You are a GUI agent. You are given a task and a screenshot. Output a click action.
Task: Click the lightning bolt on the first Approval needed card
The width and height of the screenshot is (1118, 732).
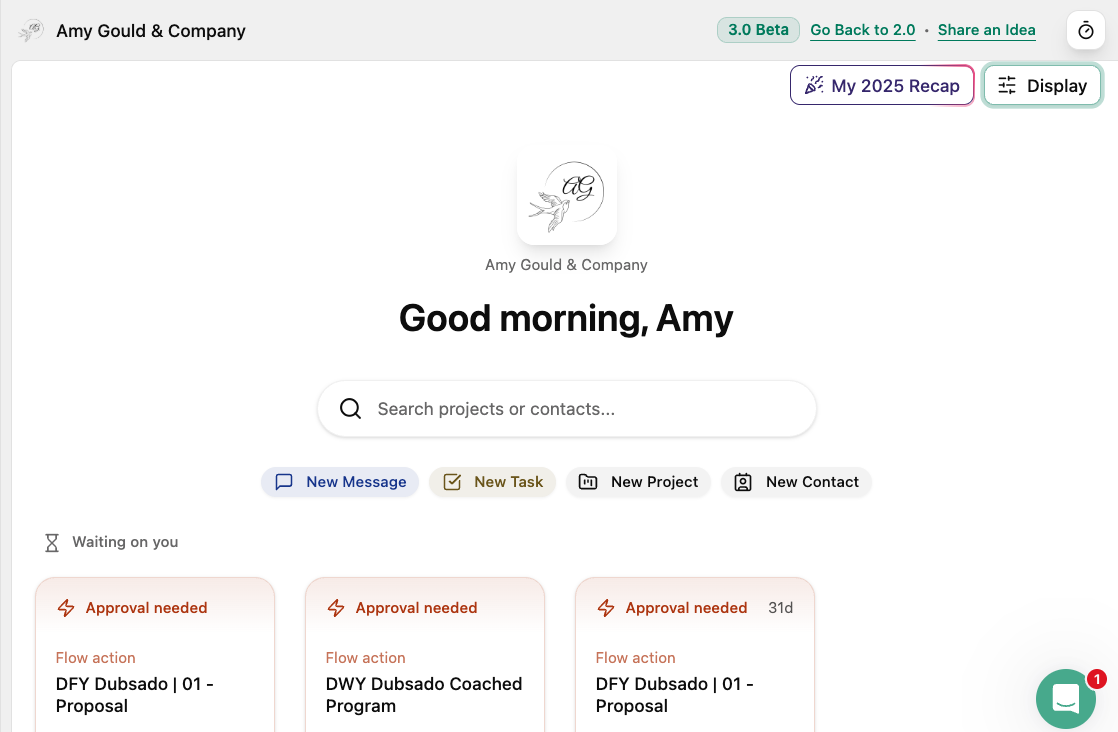[66, 607]
